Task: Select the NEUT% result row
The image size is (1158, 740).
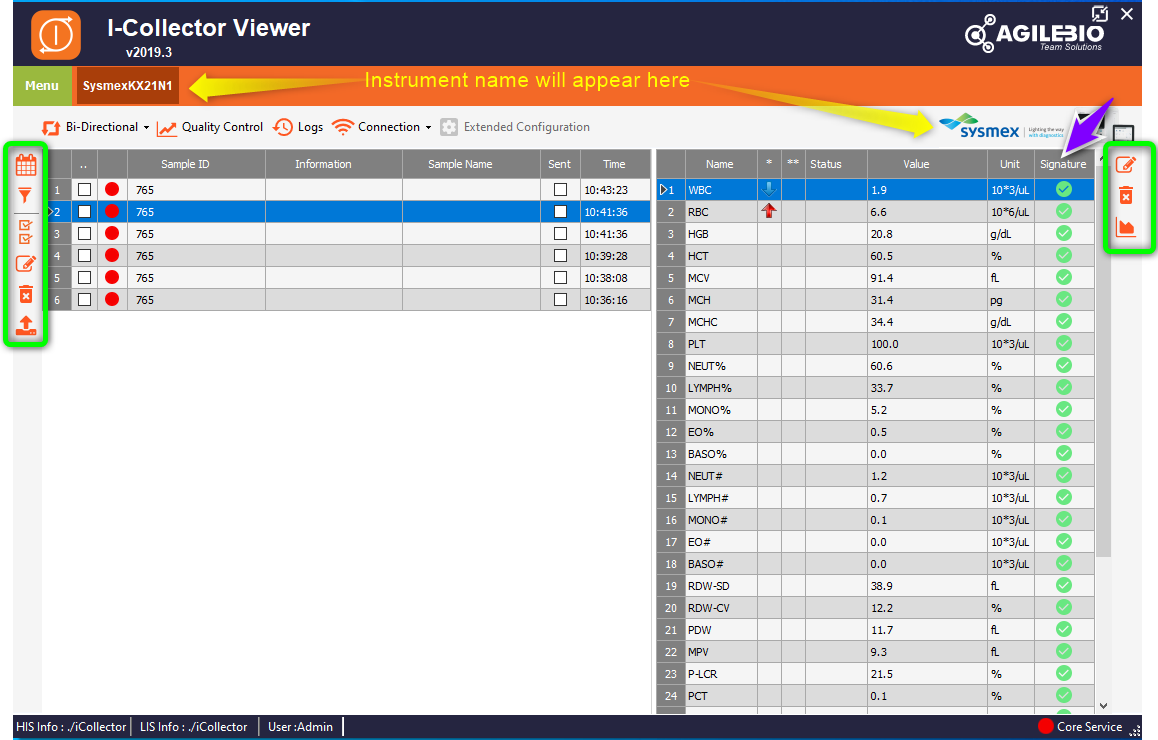Action: pos(875,366)
